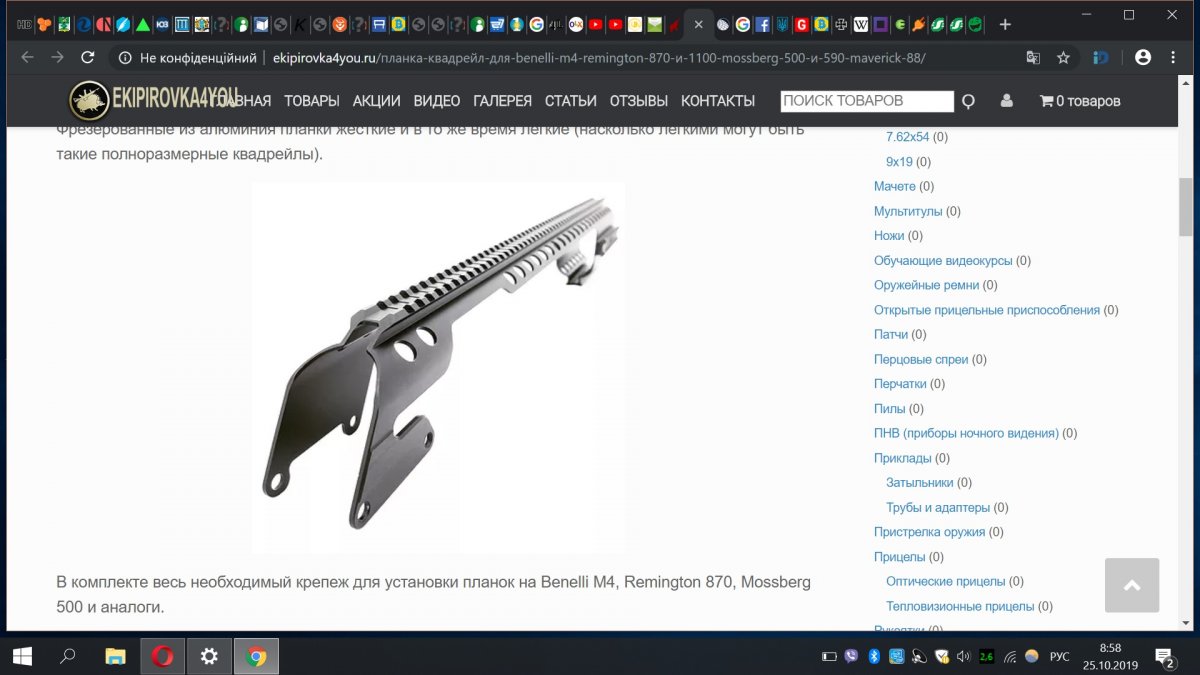Open КОНТАКТЫ in site menu
1200x675 pixels.
tap(718, 101)
